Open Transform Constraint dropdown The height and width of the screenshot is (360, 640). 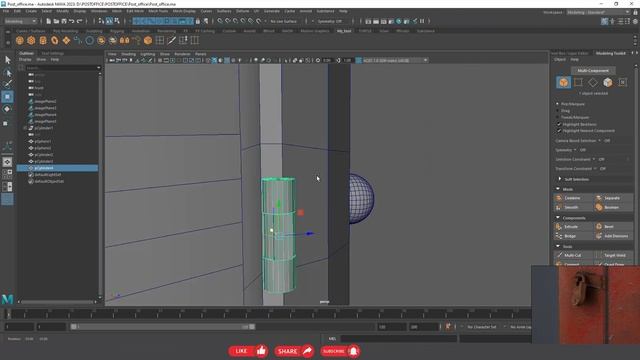tap(595, 169)
